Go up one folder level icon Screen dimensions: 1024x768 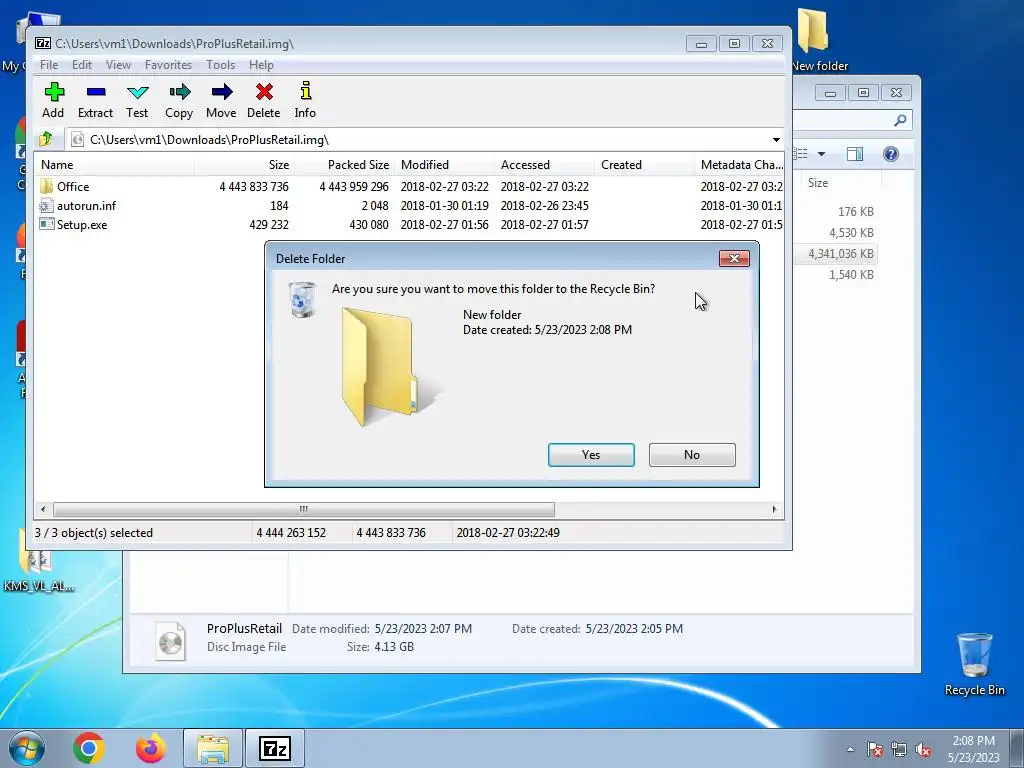point(46,139)
